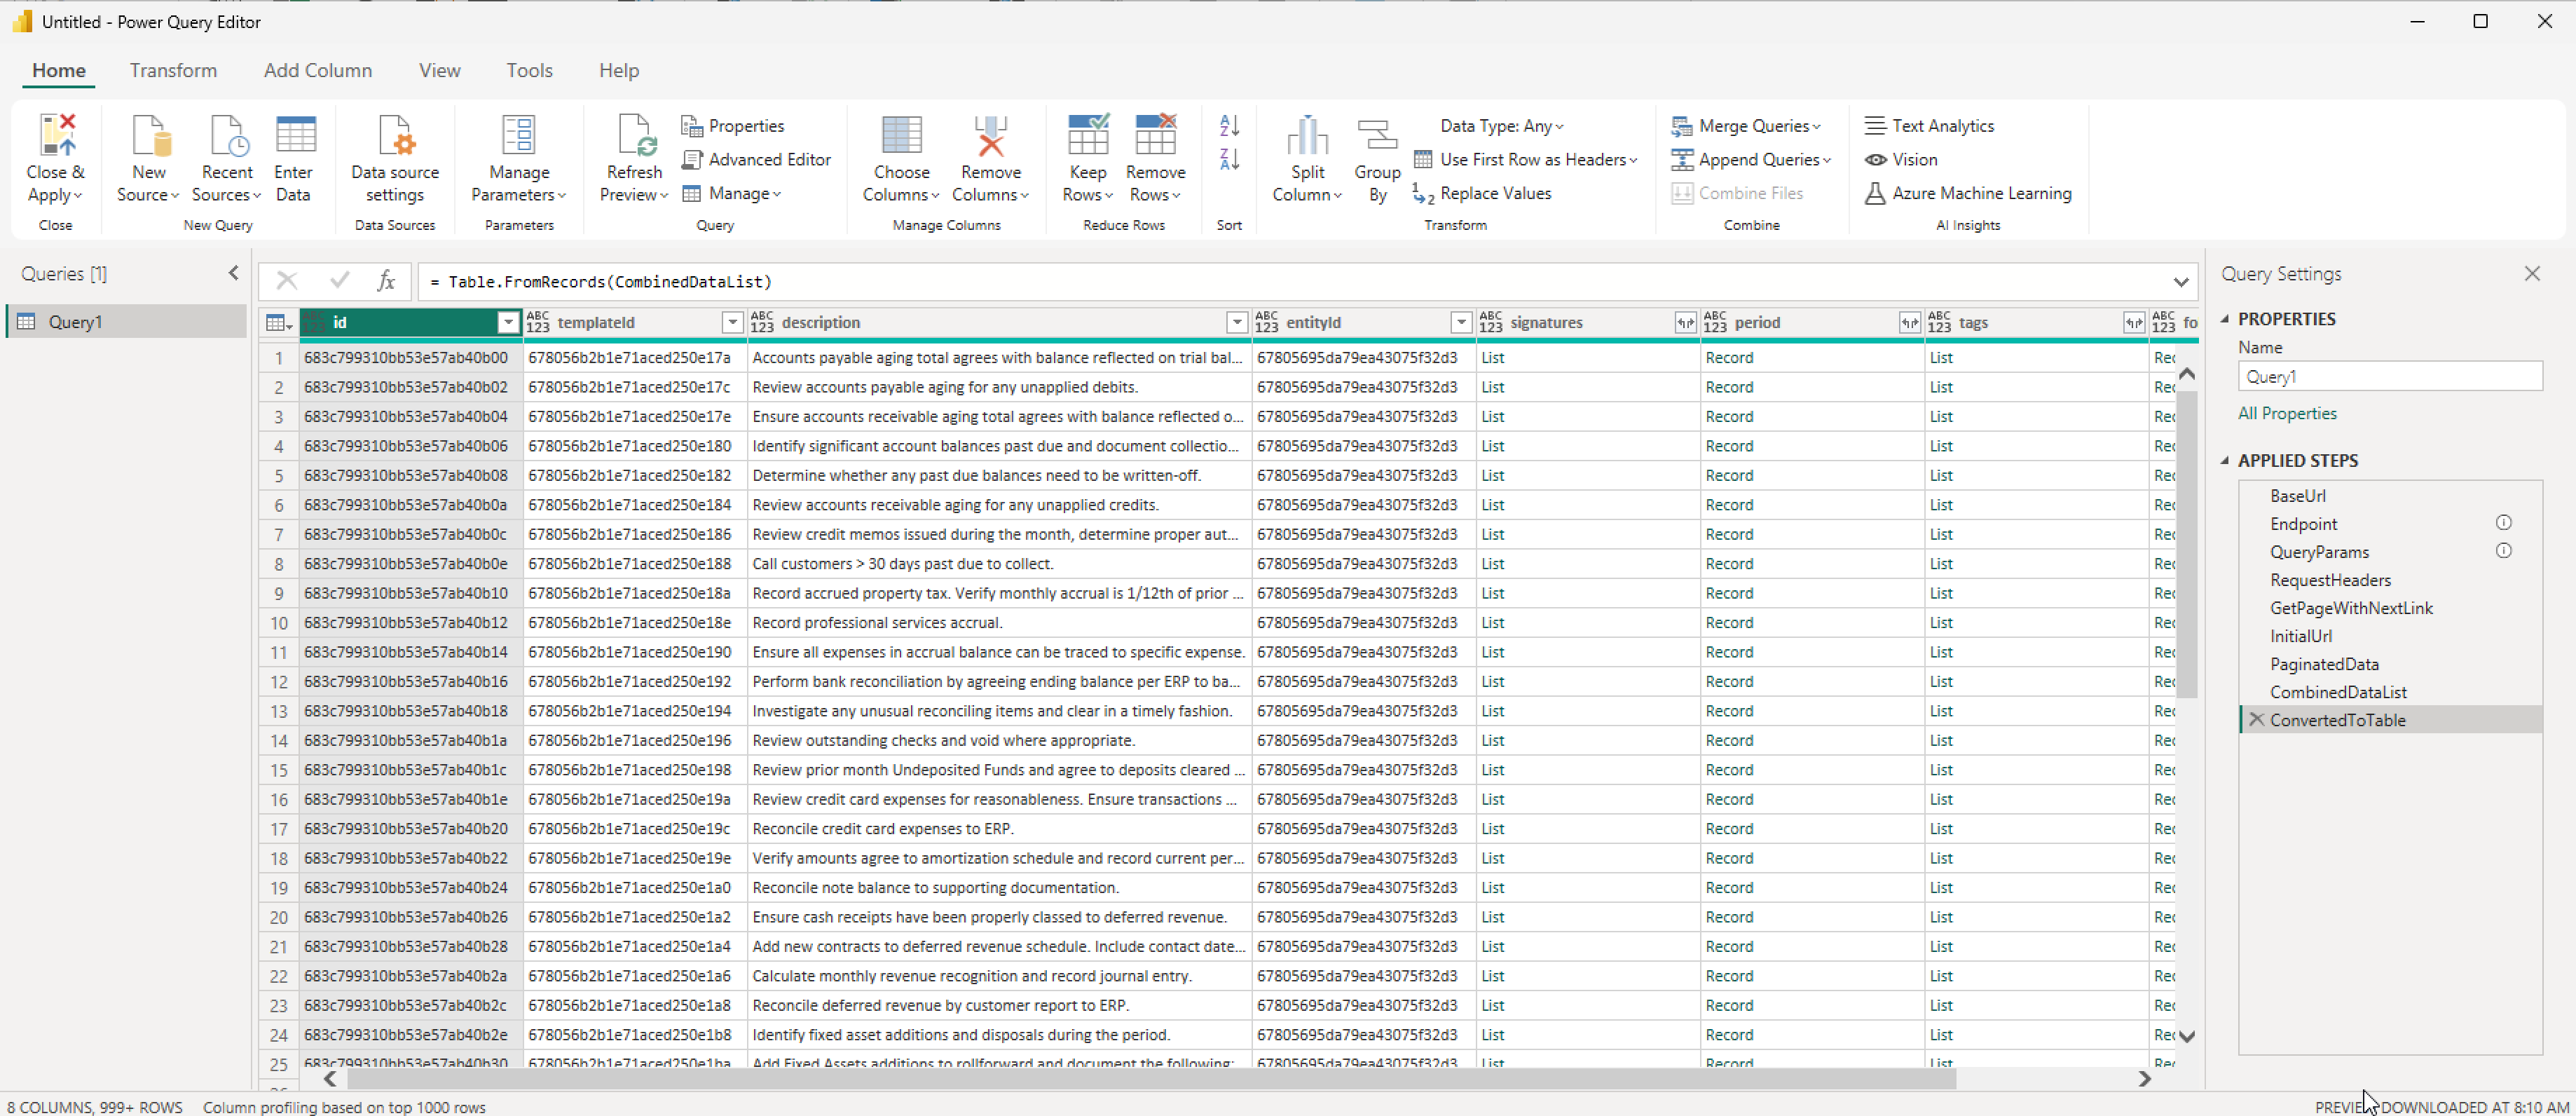Viewport: 2576px width, 1116px height.
Task: Click the horizontal scrollbar right arrow
Action: pyautogui.click(x=2144, y=1079)
